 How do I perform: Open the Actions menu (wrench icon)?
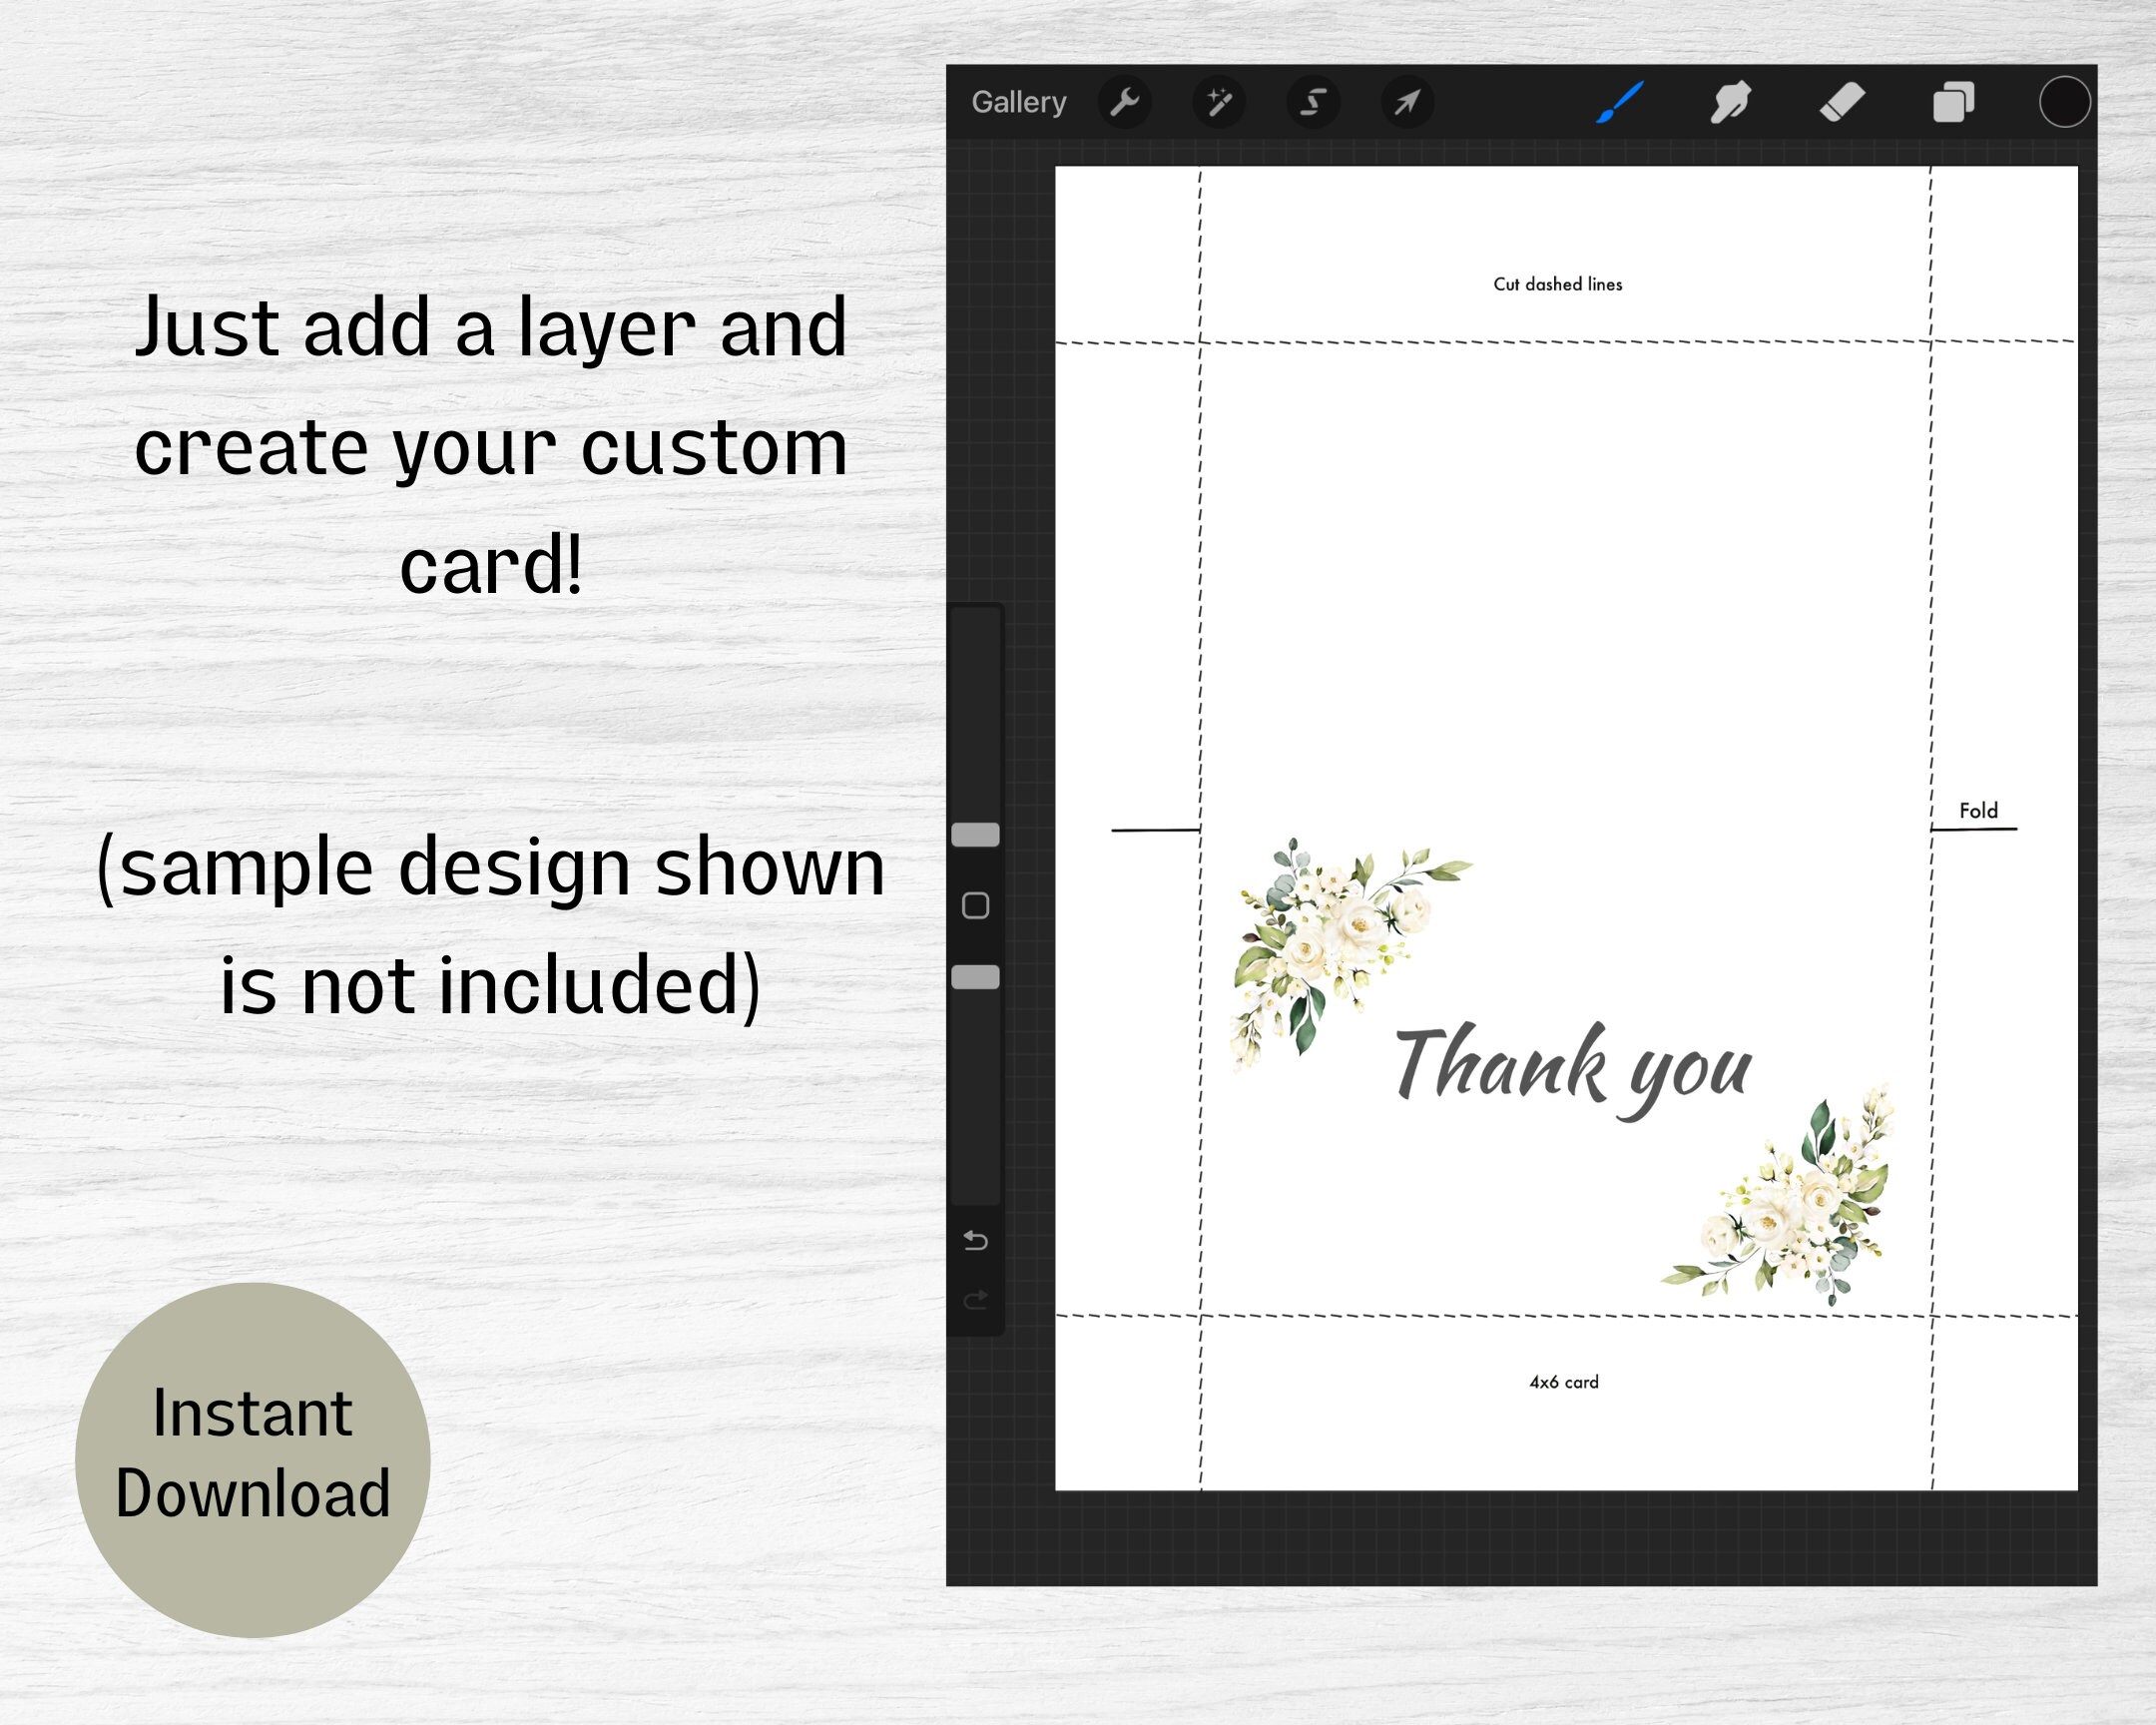(1127, 103)
